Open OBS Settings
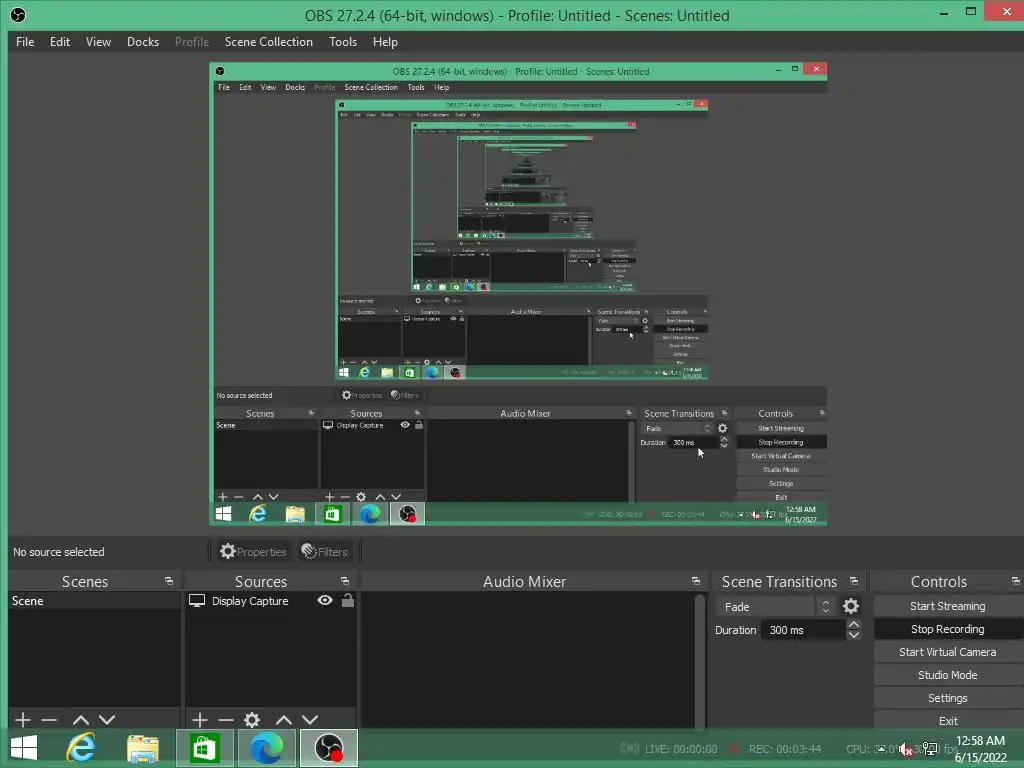Screen dimensions: 1024x768 948,698
